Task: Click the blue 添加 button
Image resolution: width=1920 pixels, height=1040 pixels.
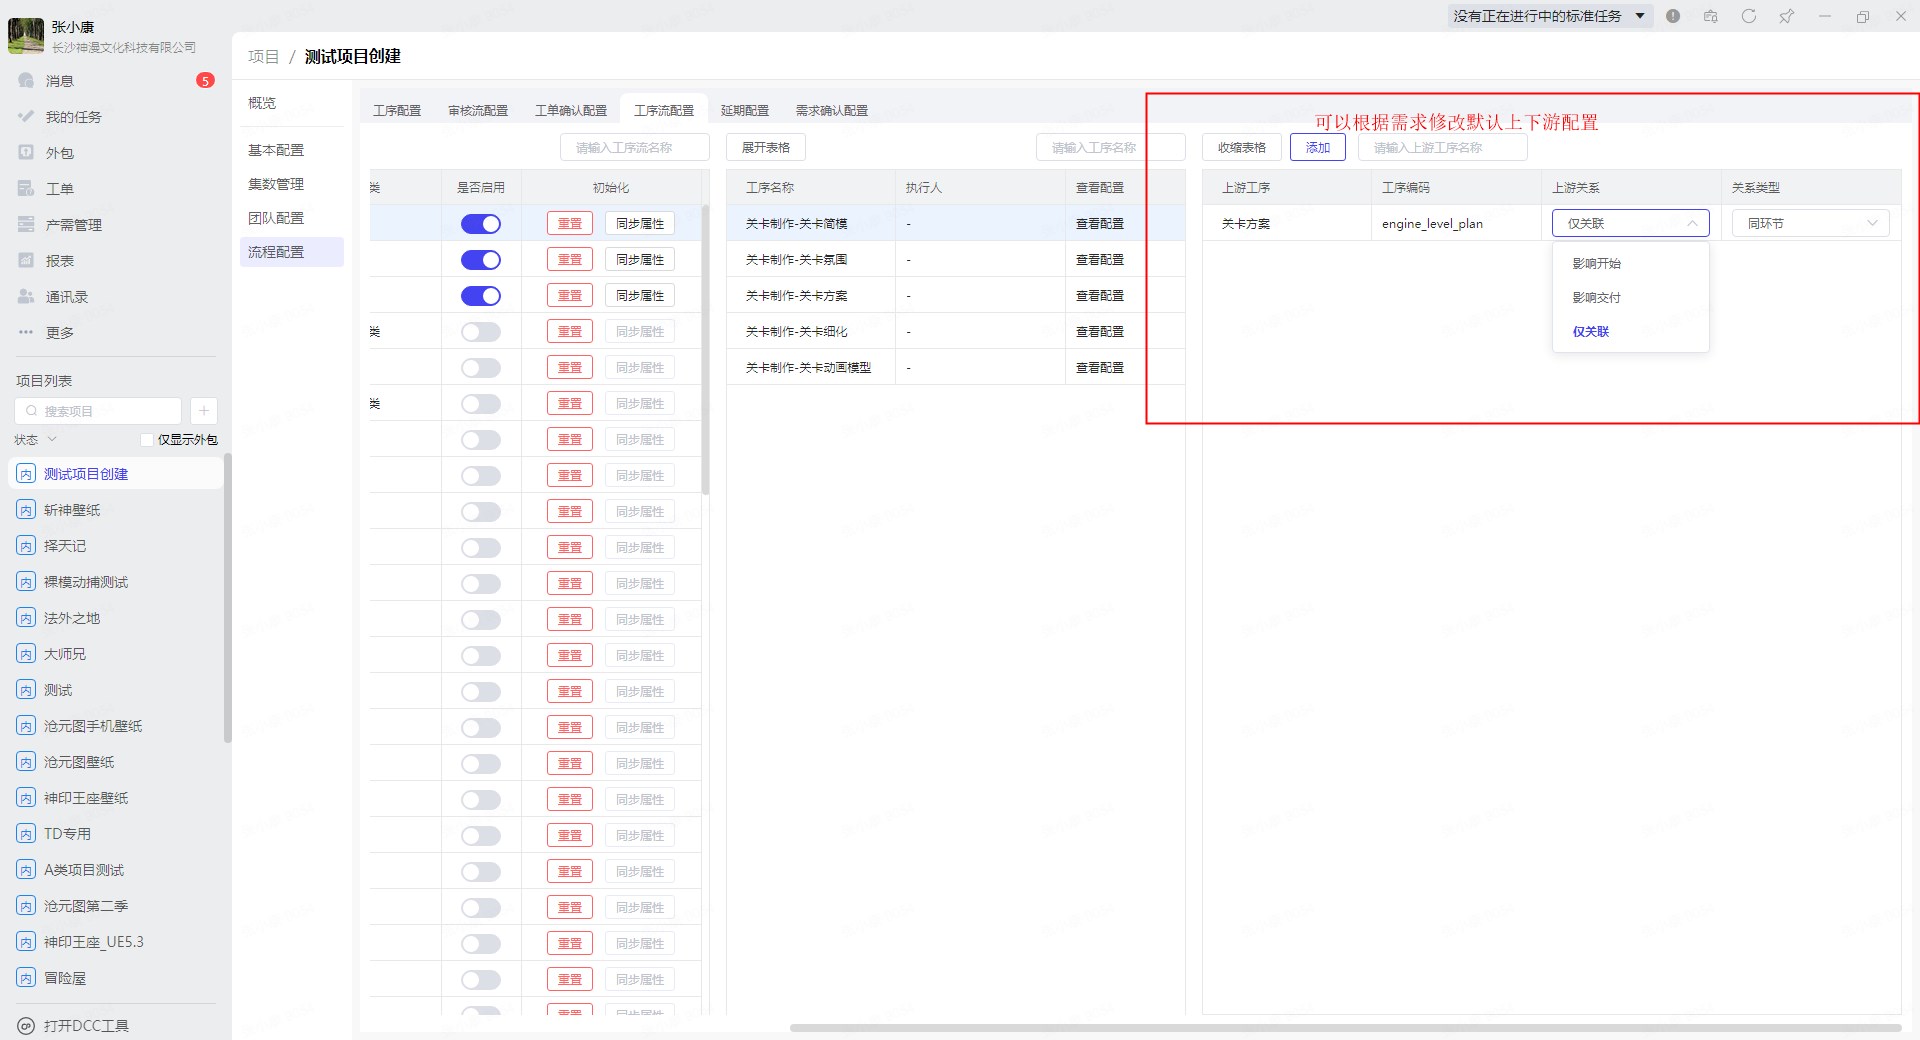Action: (x=1317, y=148)
